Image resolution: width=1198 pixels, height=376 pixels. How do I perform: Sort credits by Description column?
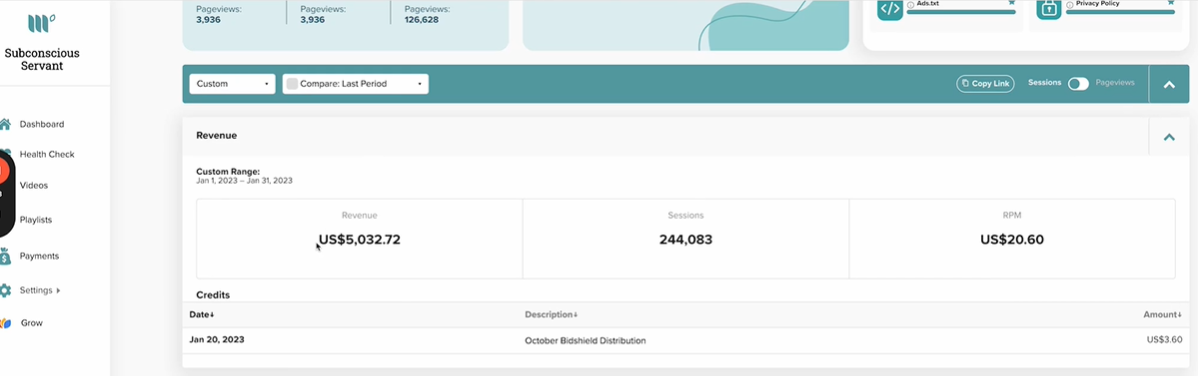(551, 314)
